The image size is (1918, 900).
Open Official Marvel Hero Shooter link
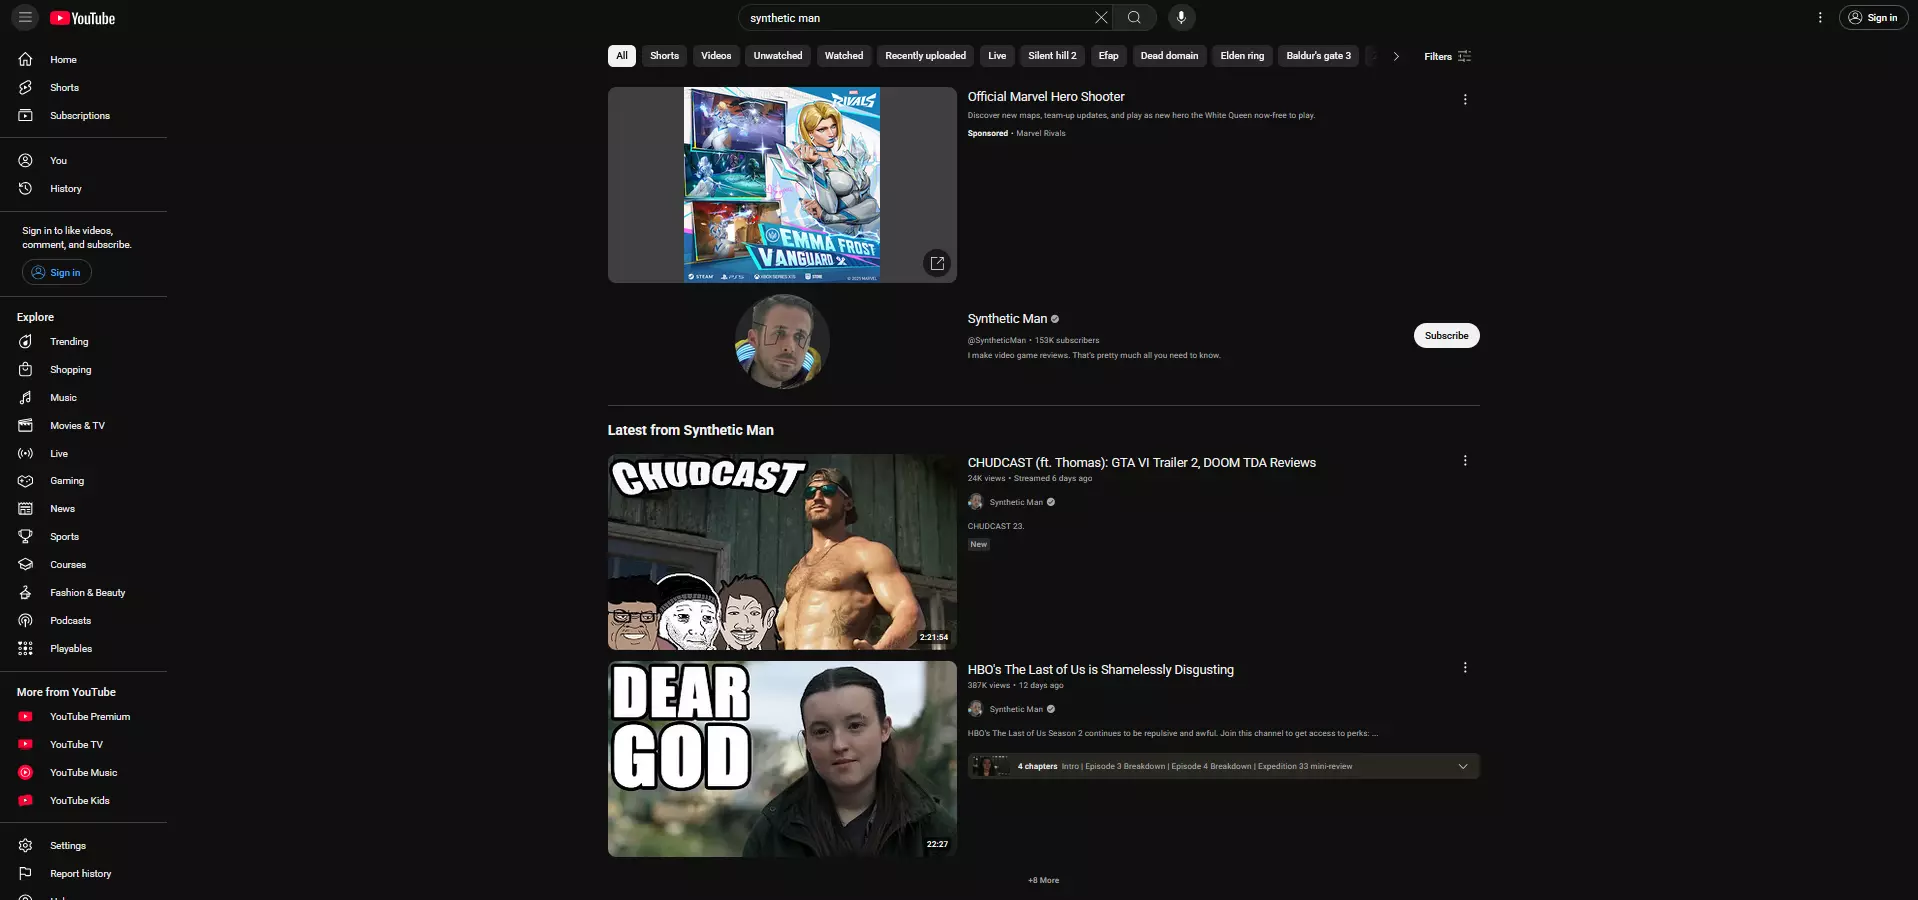point(1046,97)
